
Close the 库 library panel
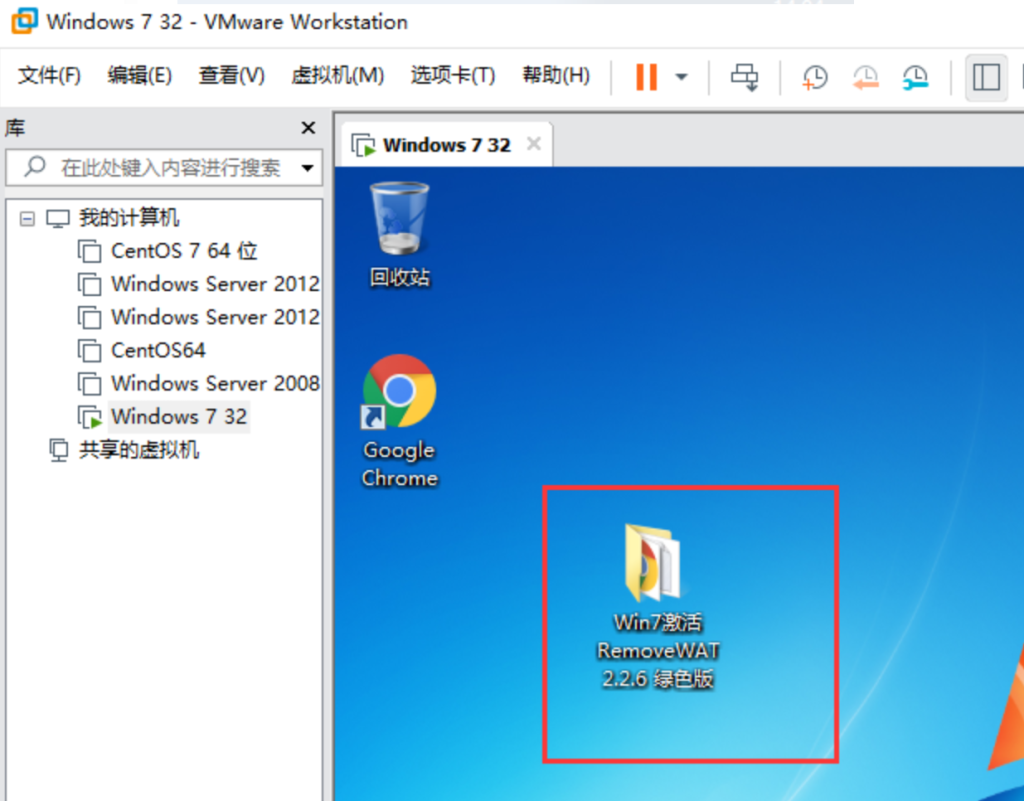point(308,127)
